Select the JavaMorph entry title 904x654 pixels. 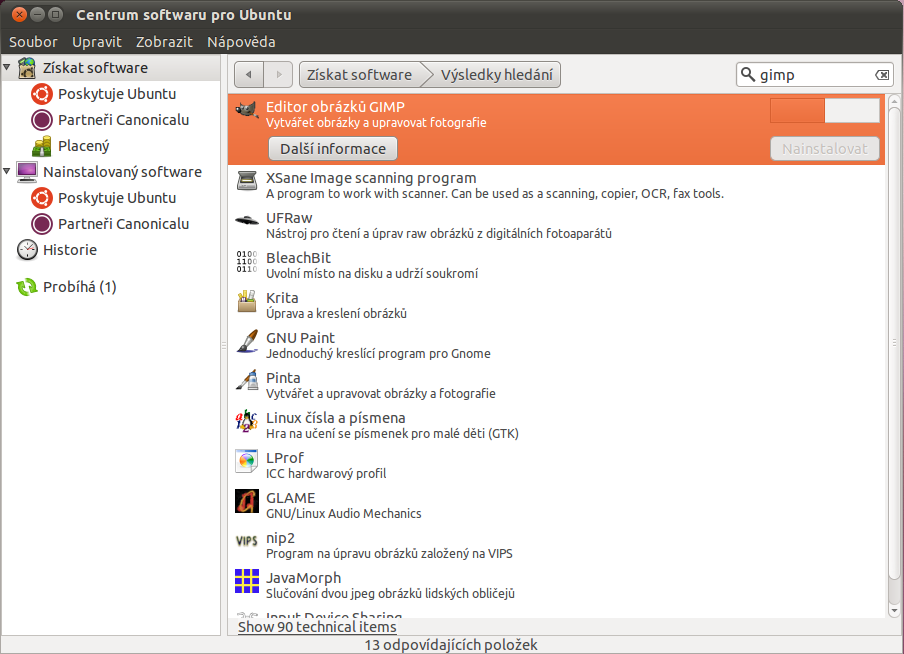[x=303, y=578]
